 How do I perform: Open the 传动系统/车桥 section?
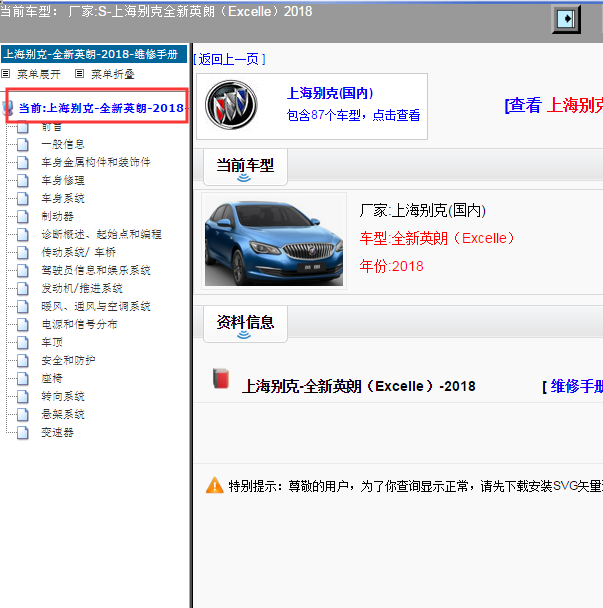[x=79, y=252]
